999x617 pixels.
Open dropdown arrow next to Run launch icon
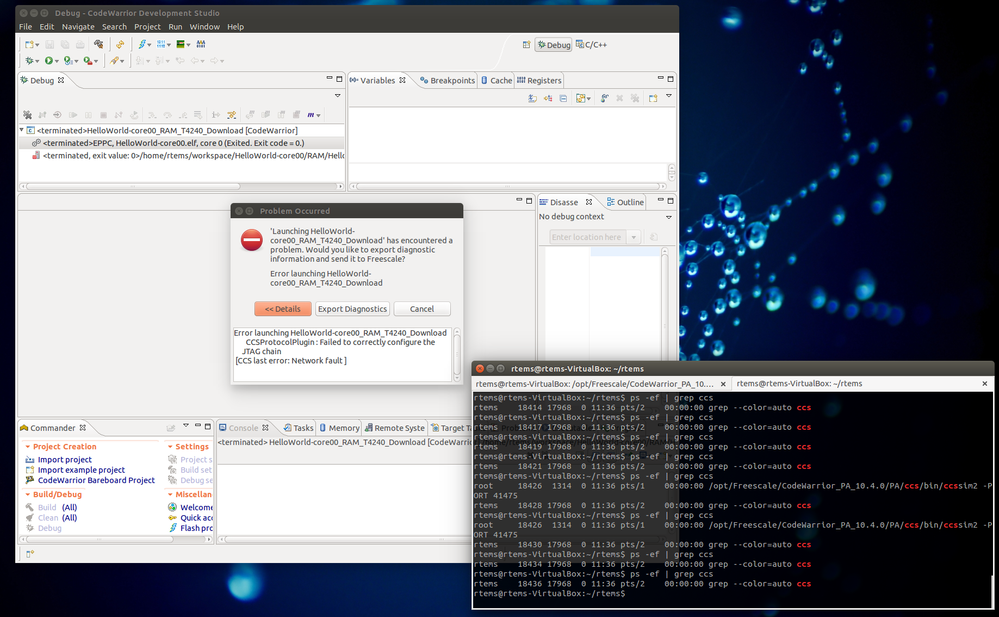coord(57,62)
